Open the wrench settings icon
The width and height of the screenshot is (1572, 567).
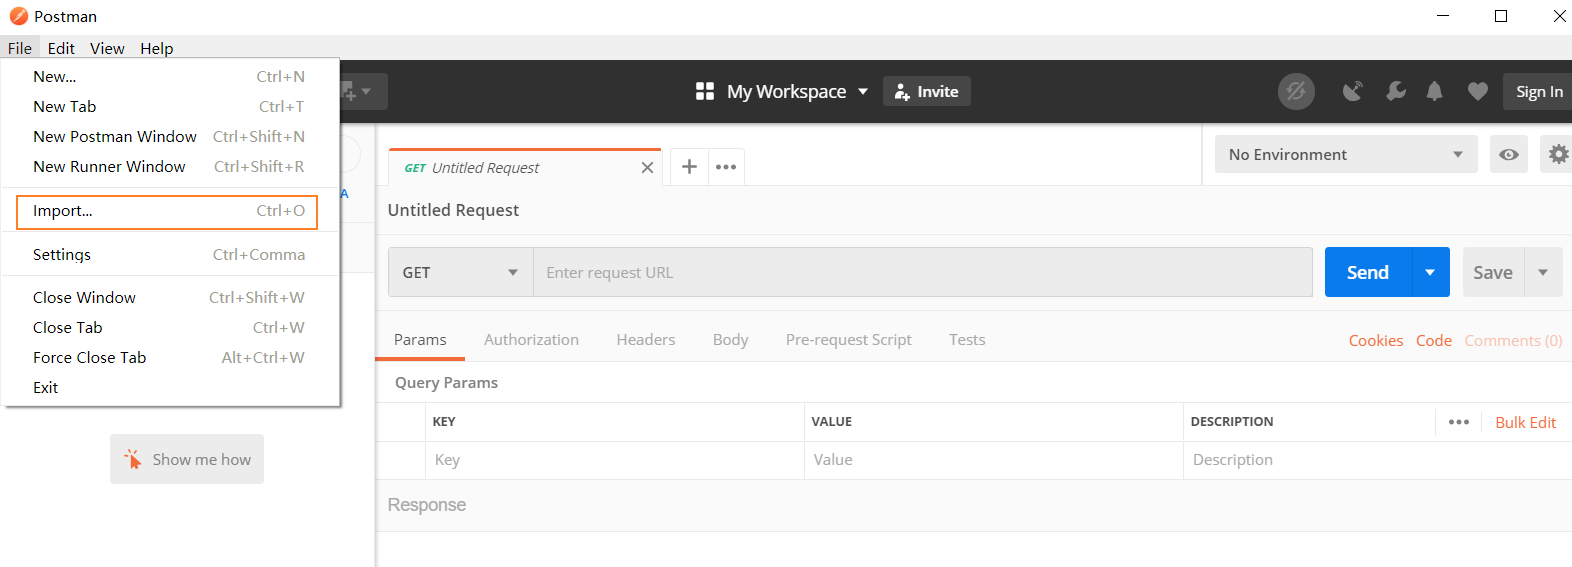1395,91
